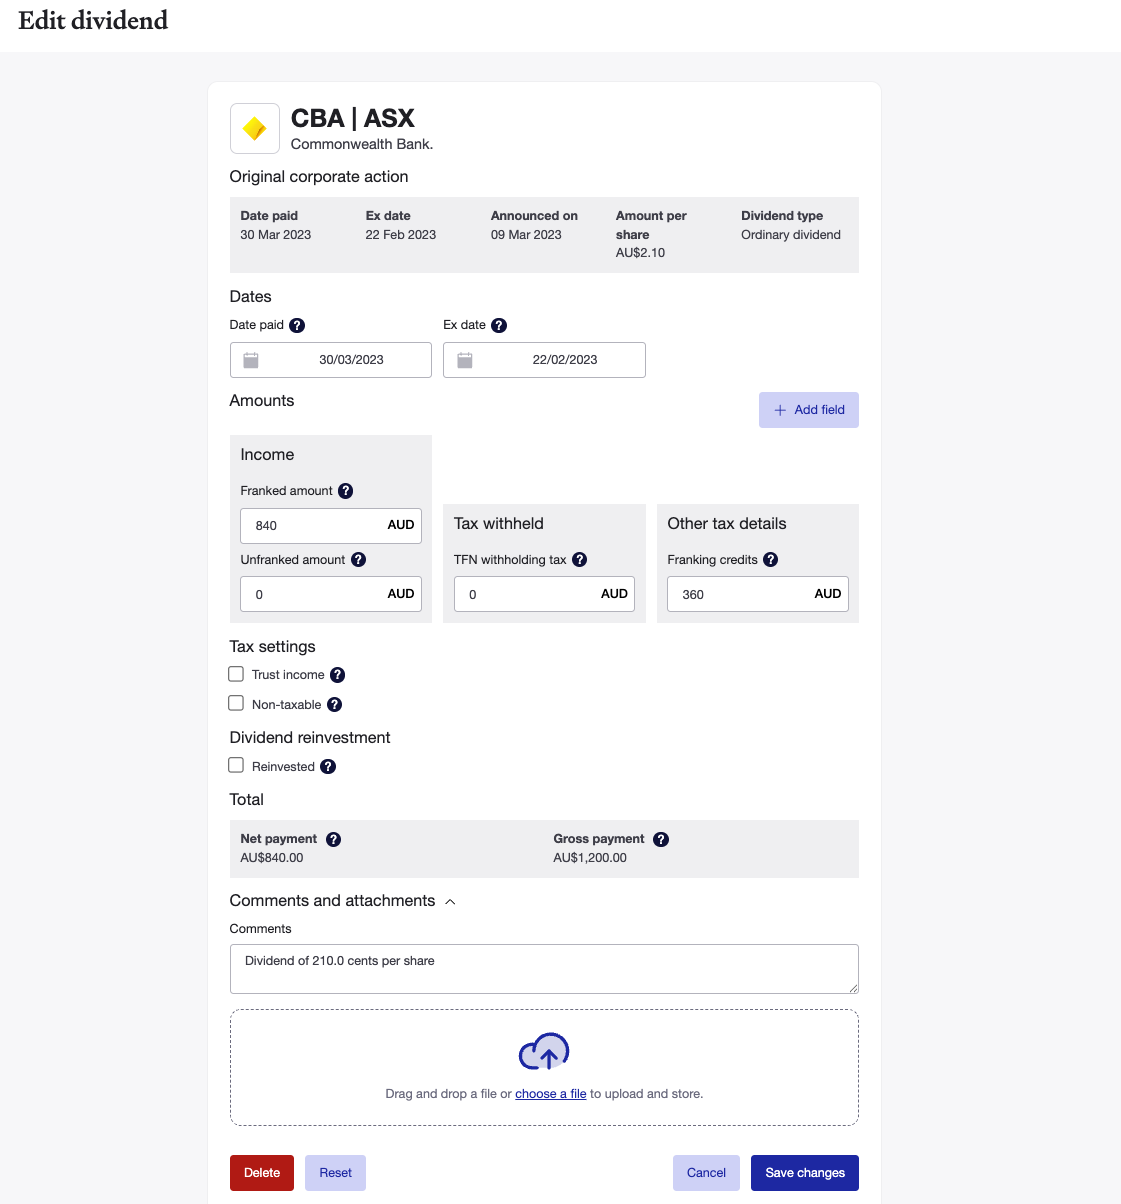Tick the Non-taxable checkbox
Viewport: 1121px width, 1204px height.
[x=236, y=703]
